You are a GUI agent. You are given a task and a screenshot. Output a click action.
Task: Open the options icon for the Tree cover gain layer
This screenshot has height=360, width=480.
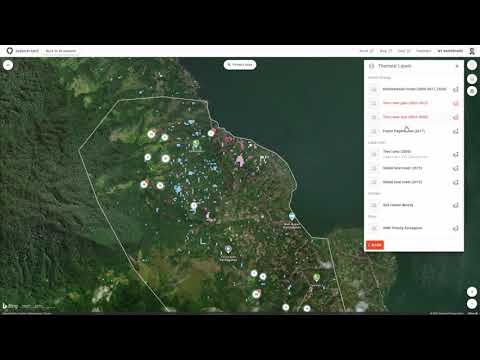click(456, 103)
